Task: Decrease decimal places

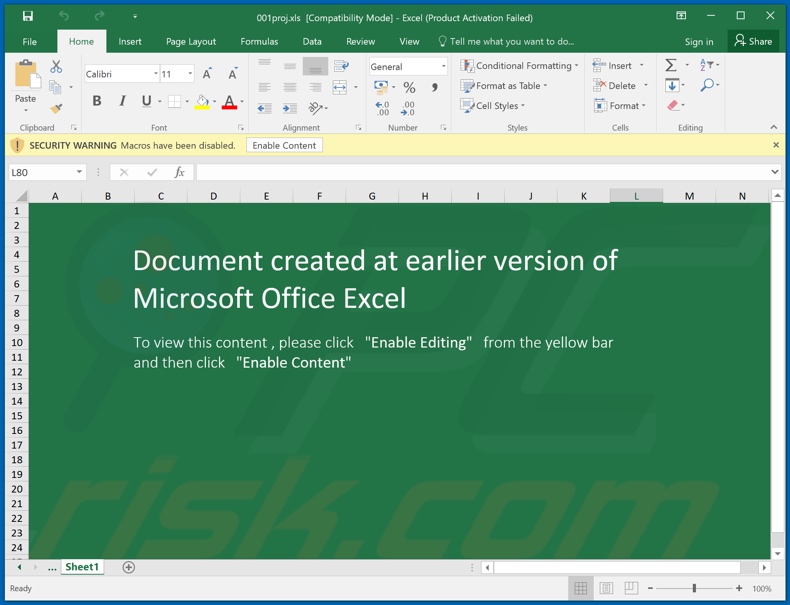Action: point(408,108)
